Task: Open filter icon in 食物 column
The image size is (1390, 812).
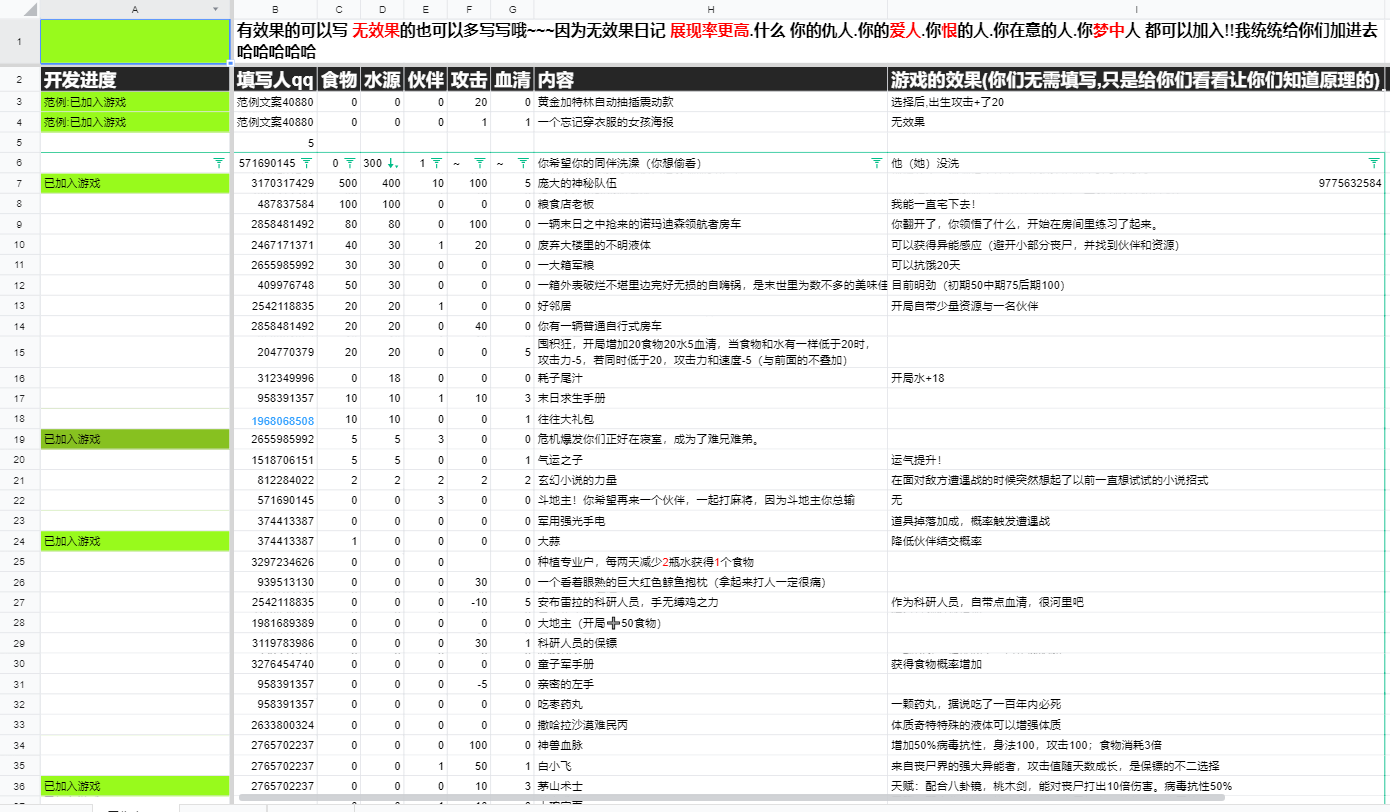Action: [x=350, y=162]
